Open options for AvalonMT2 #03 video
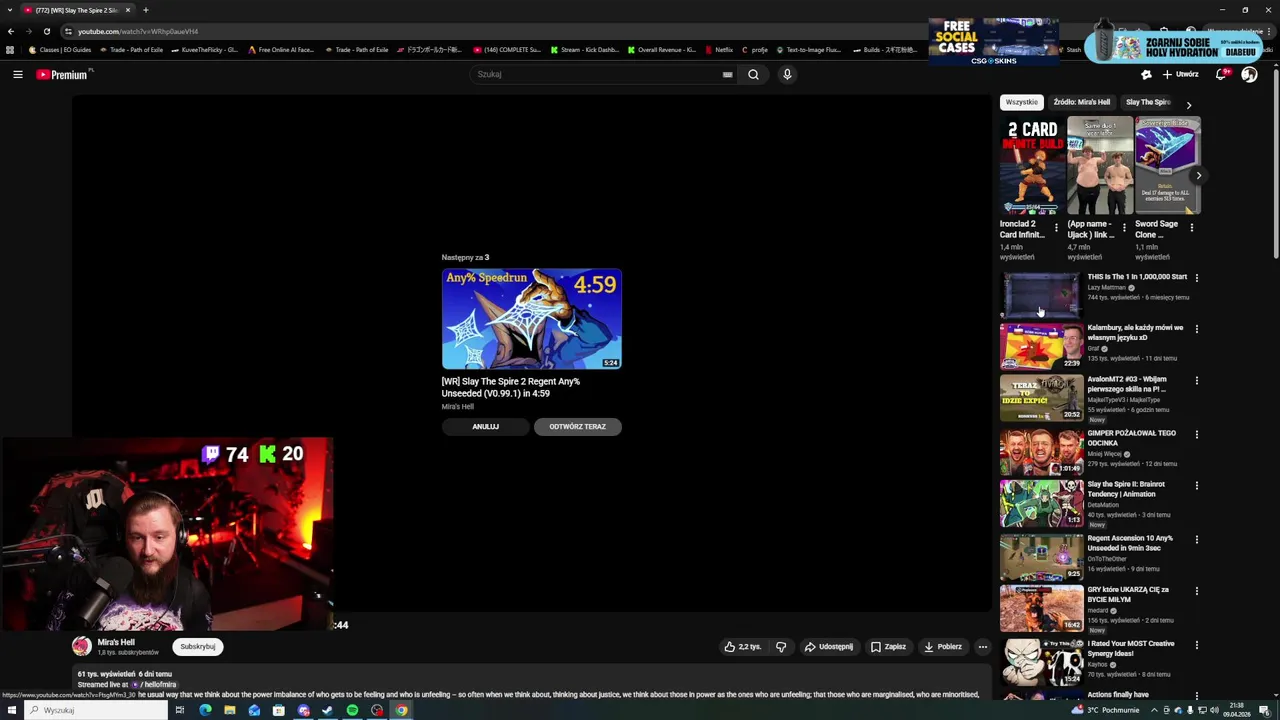This screenshot has height=720, width=1280. click(x=1196, y=381)
